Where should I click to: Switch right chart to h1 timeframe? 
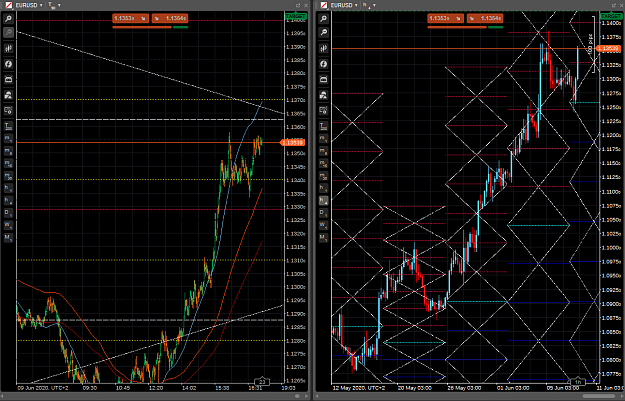324,188
